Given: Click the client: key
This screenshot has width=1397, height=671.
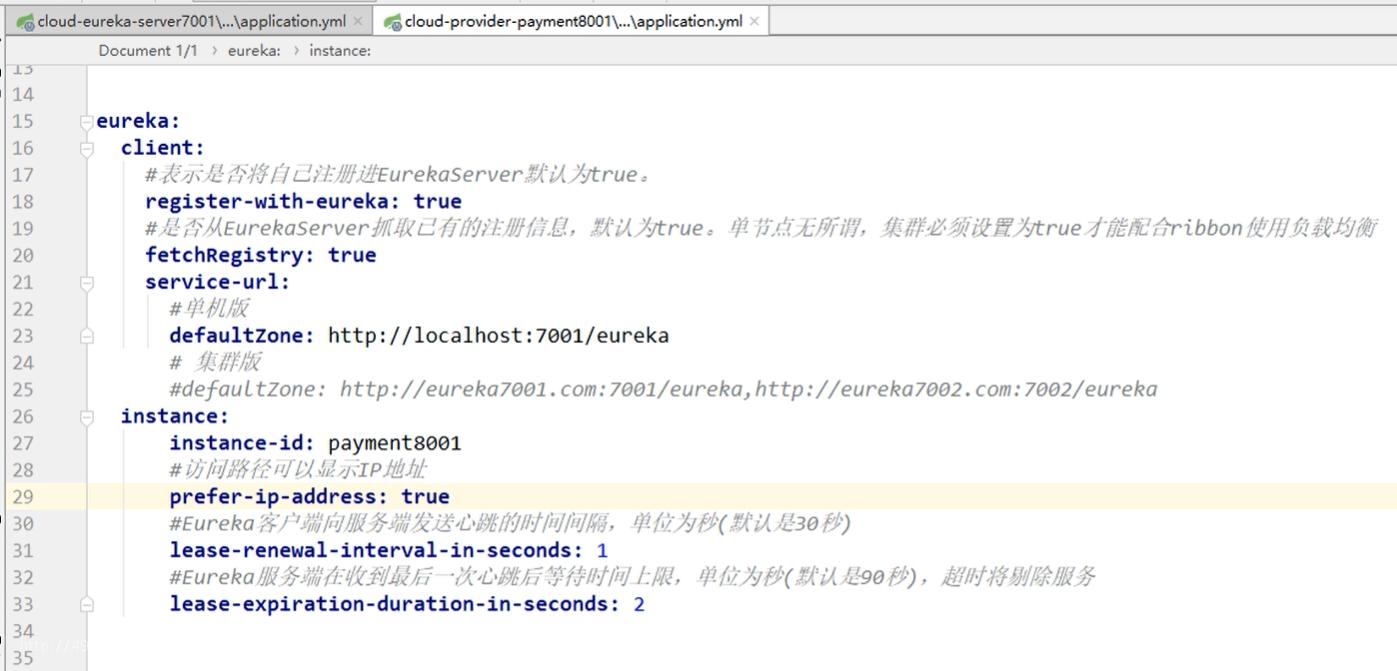Looking at the screenshot, I should click(x=162, y=148).
